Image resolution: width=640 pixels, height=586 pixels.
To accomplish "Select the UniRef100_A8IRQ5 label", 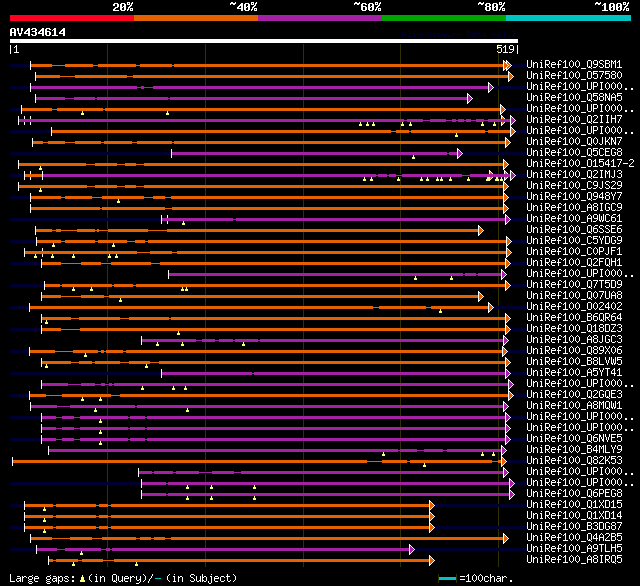I will (574, 560).
